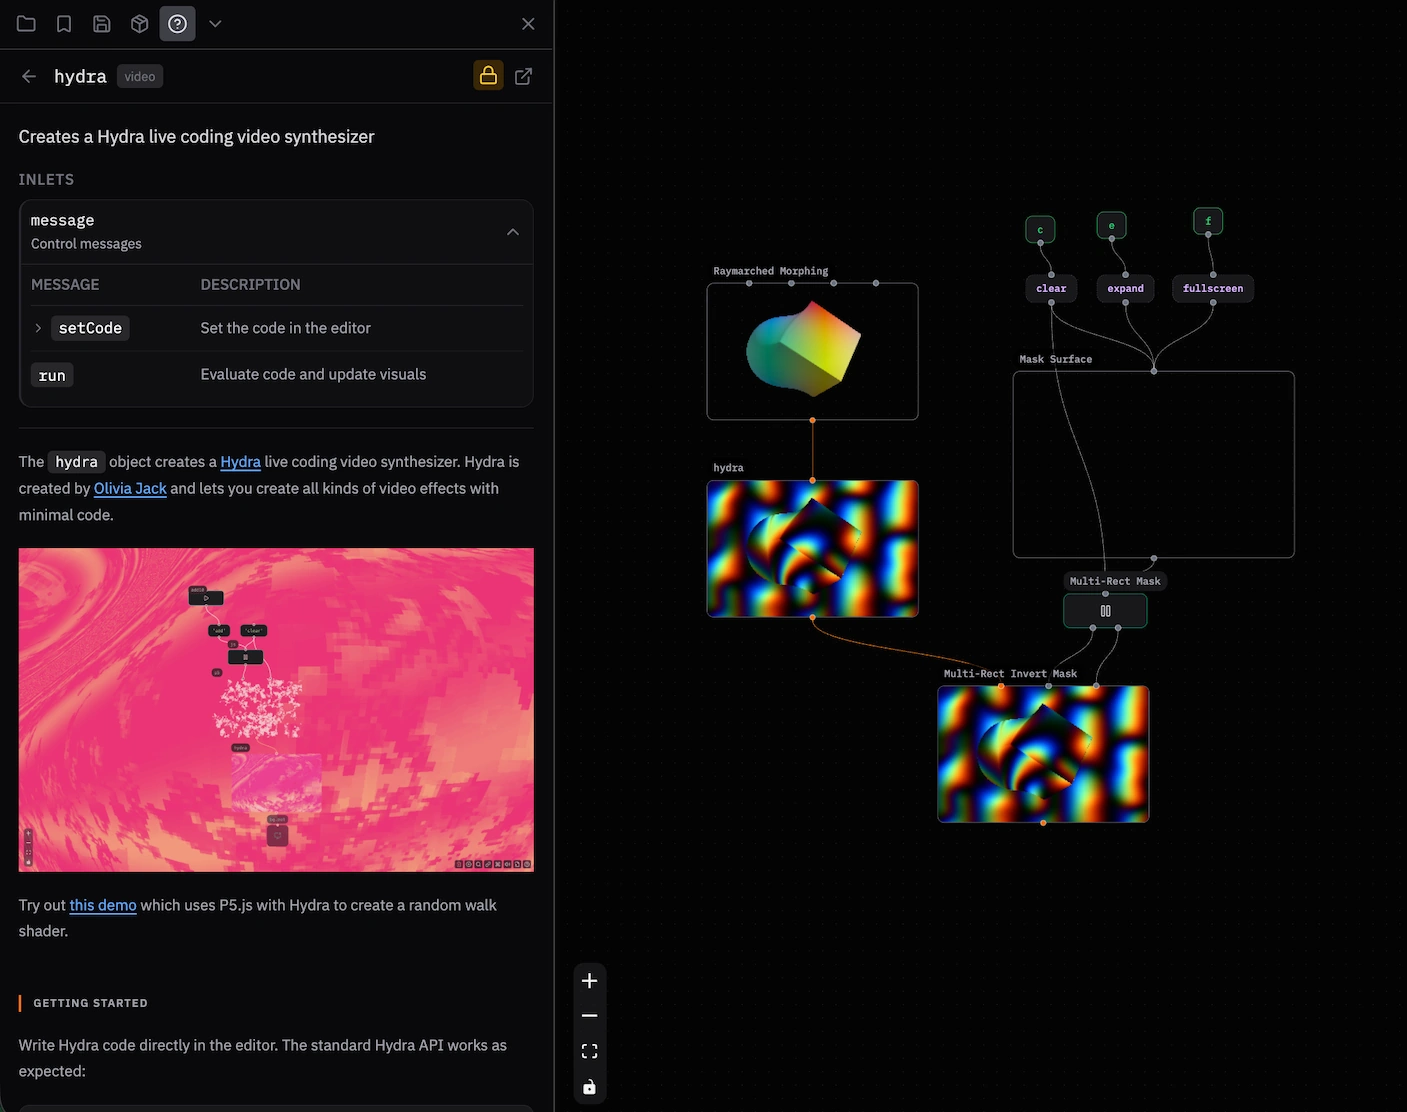Click the Multi-Rect Mask label
This screenshot has height=1112, width=1407.
1115,581
